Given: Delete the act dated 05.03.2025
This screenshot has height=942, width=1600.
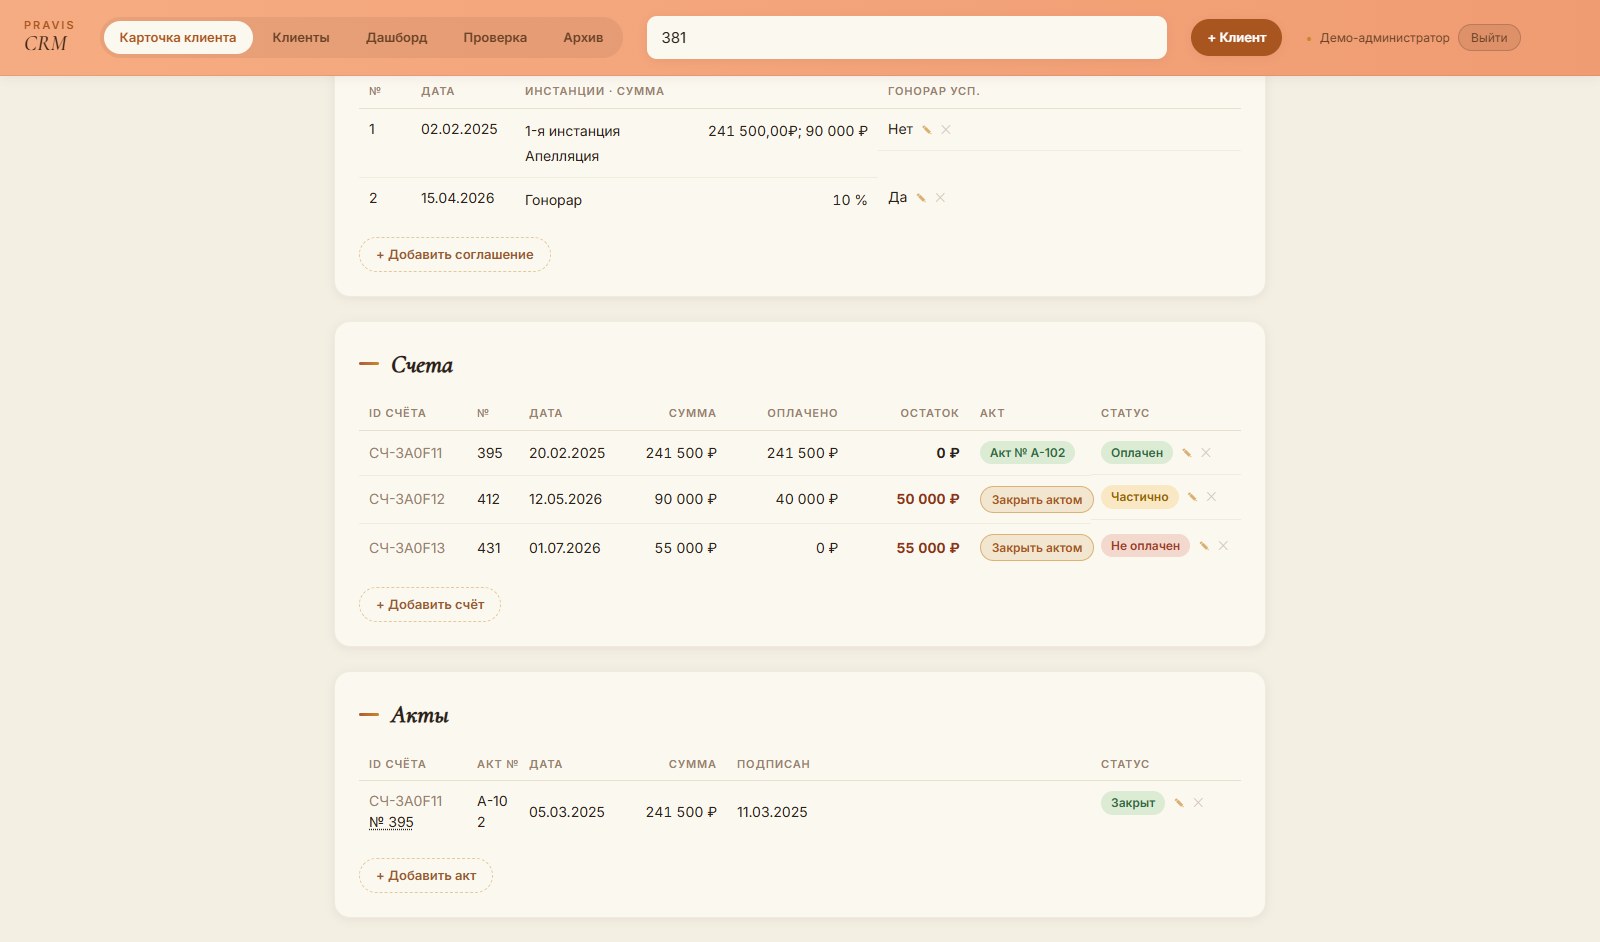Looking at the screenshot, I should pos(1198,803).
